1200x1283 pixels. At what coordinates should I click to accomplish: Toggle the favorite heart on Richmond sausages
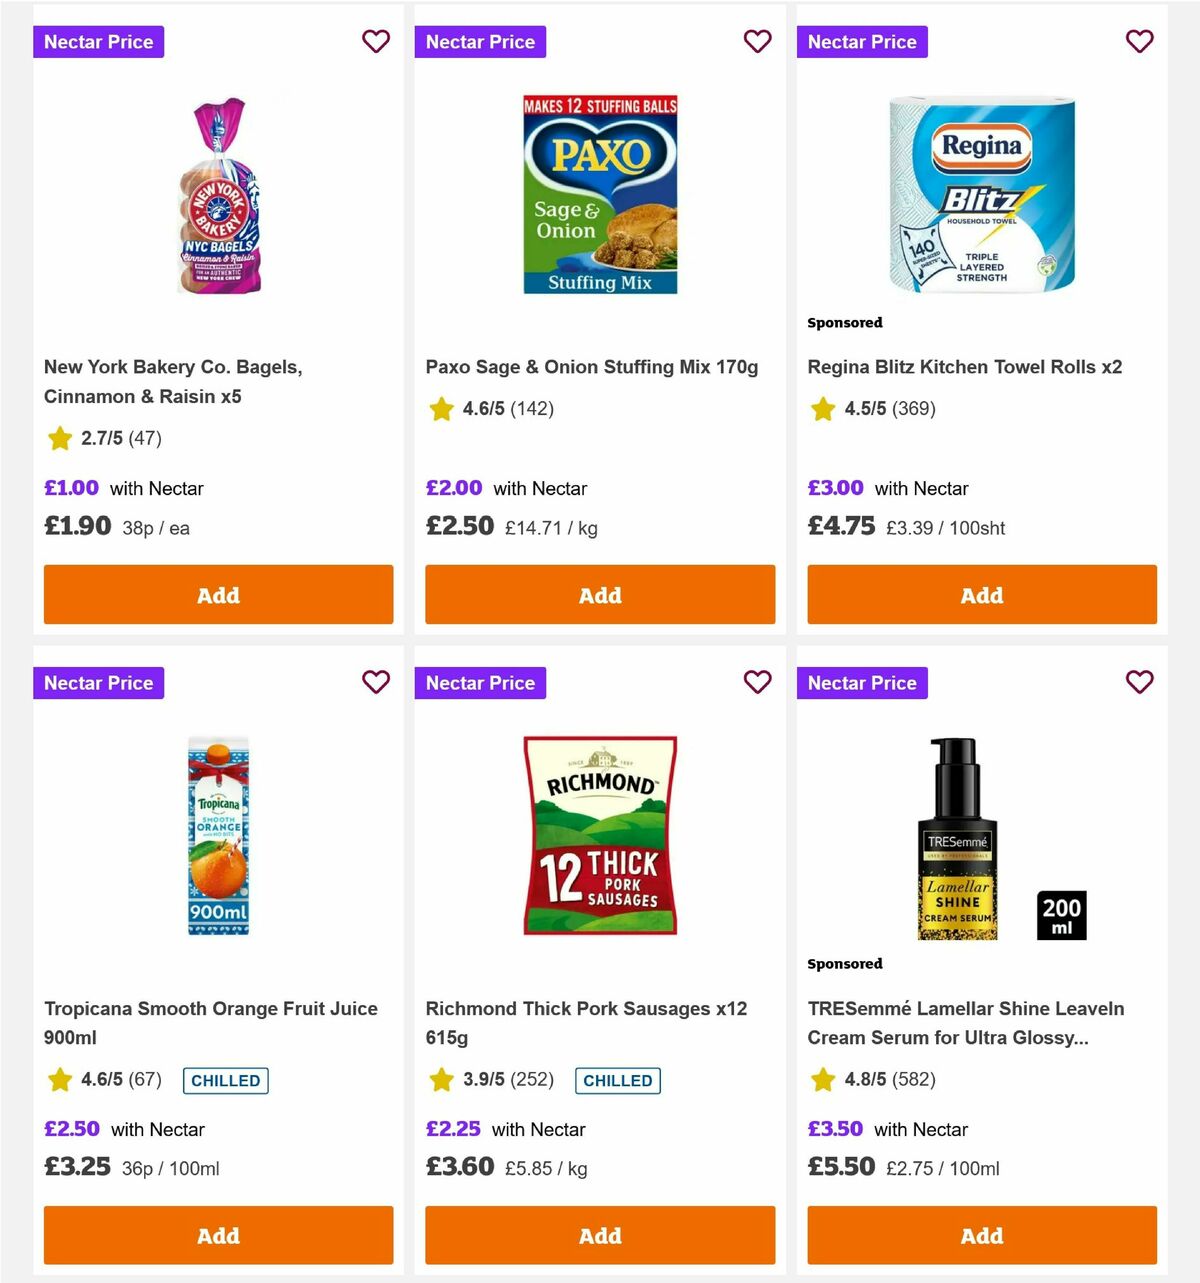coord(758,682)
